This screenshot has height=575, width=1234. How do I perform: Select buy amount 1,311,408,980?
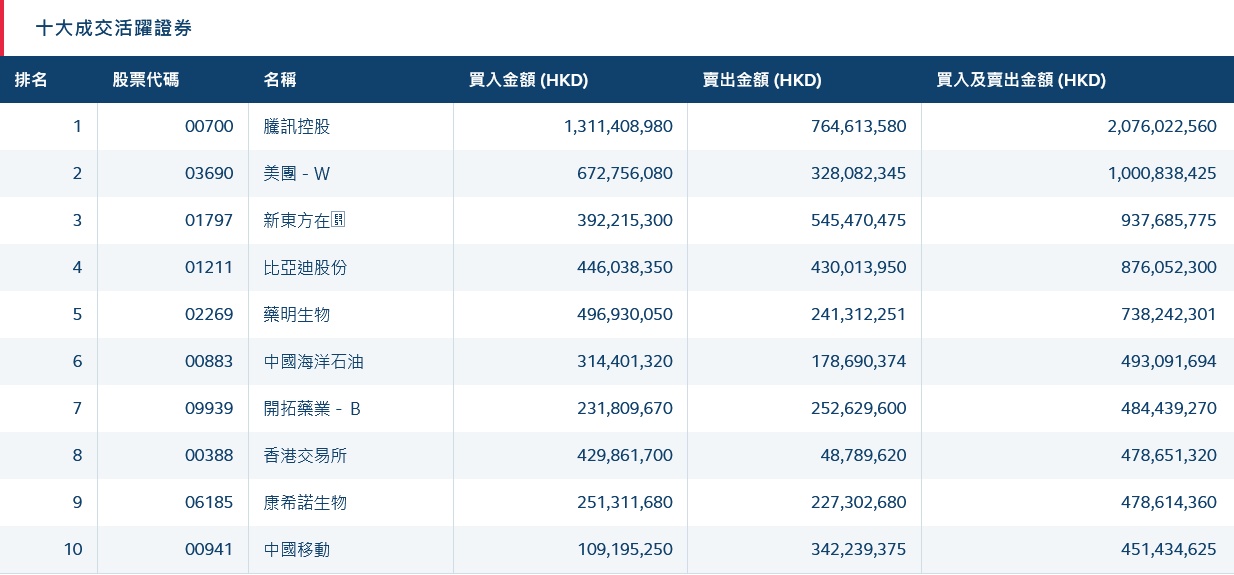pos(618,126)
